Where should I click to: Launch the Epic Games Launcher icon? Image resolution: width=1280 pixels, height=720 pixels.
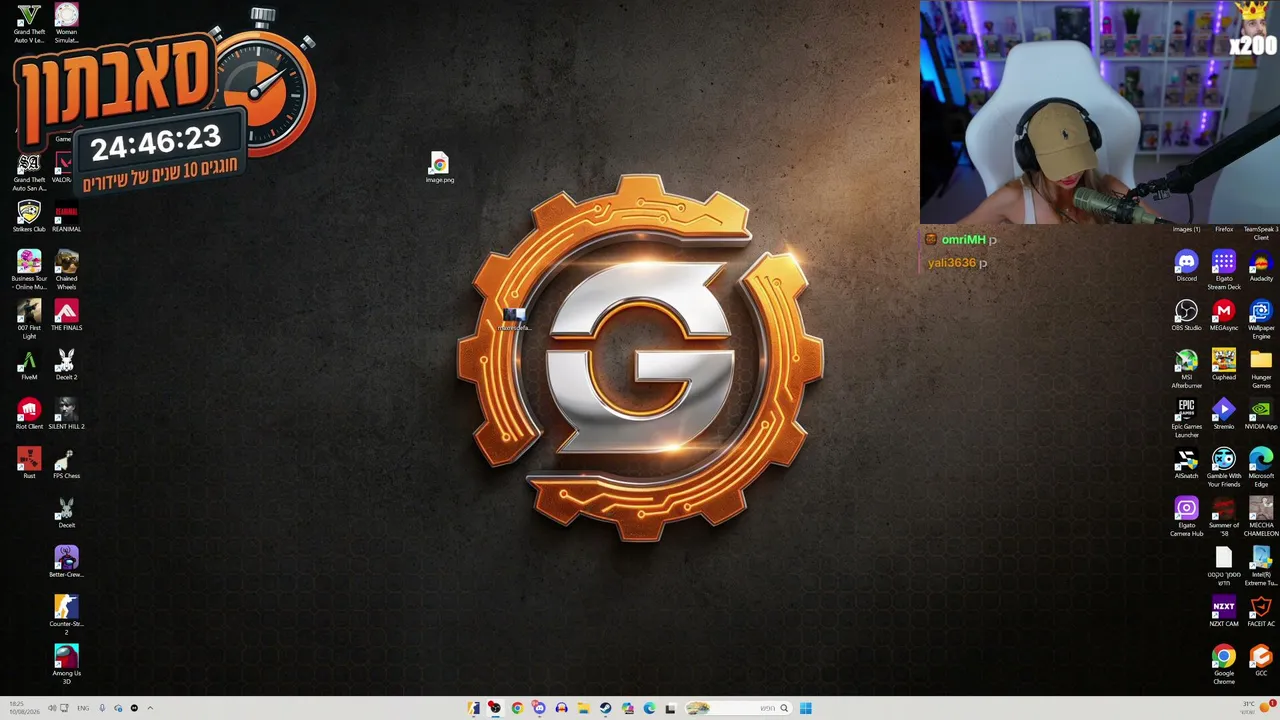click(x=1186, y=418)
